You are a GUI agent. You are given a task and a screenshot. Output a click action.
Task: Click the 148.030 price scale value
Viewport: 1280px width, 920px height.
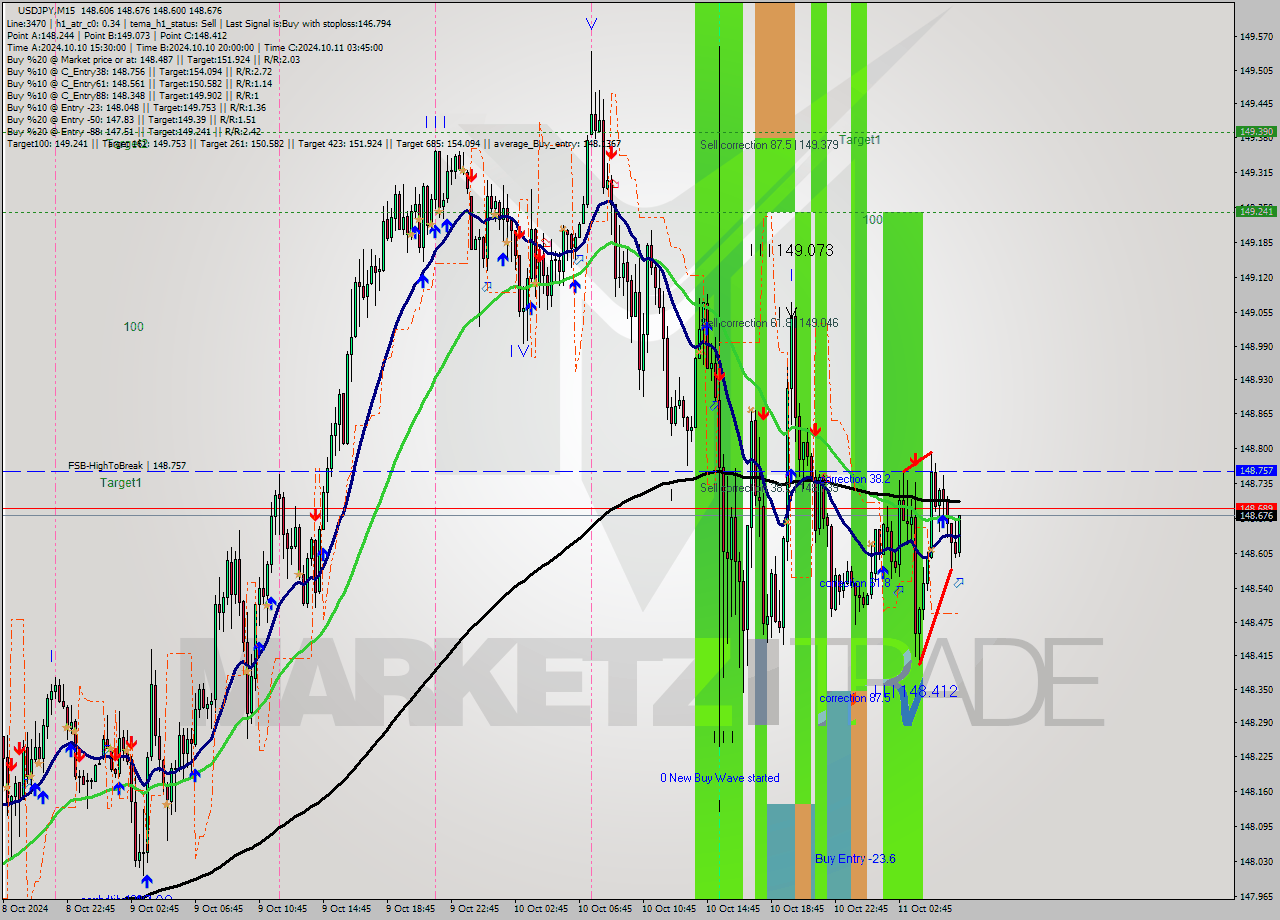coord(1256,861)
